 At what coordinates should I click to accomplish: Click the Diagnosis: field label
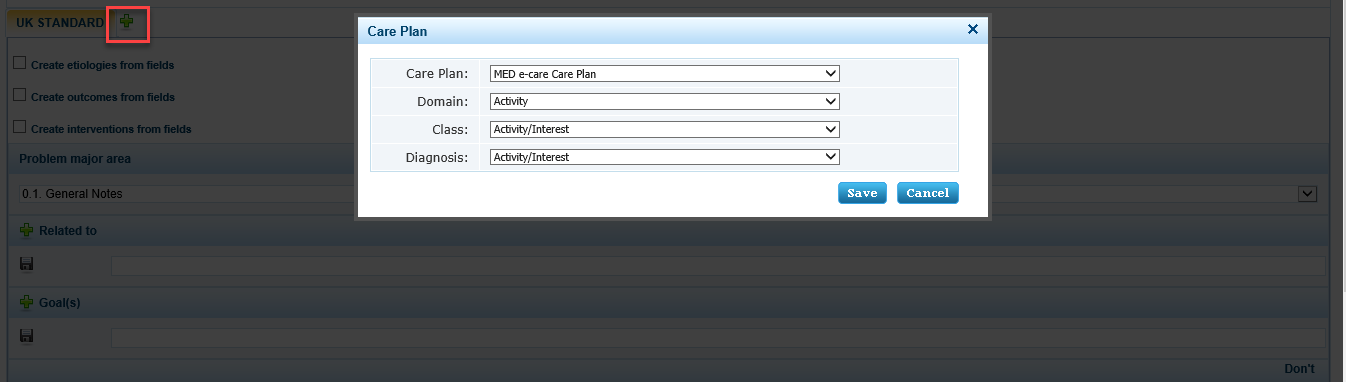click(x=437, y=157)
